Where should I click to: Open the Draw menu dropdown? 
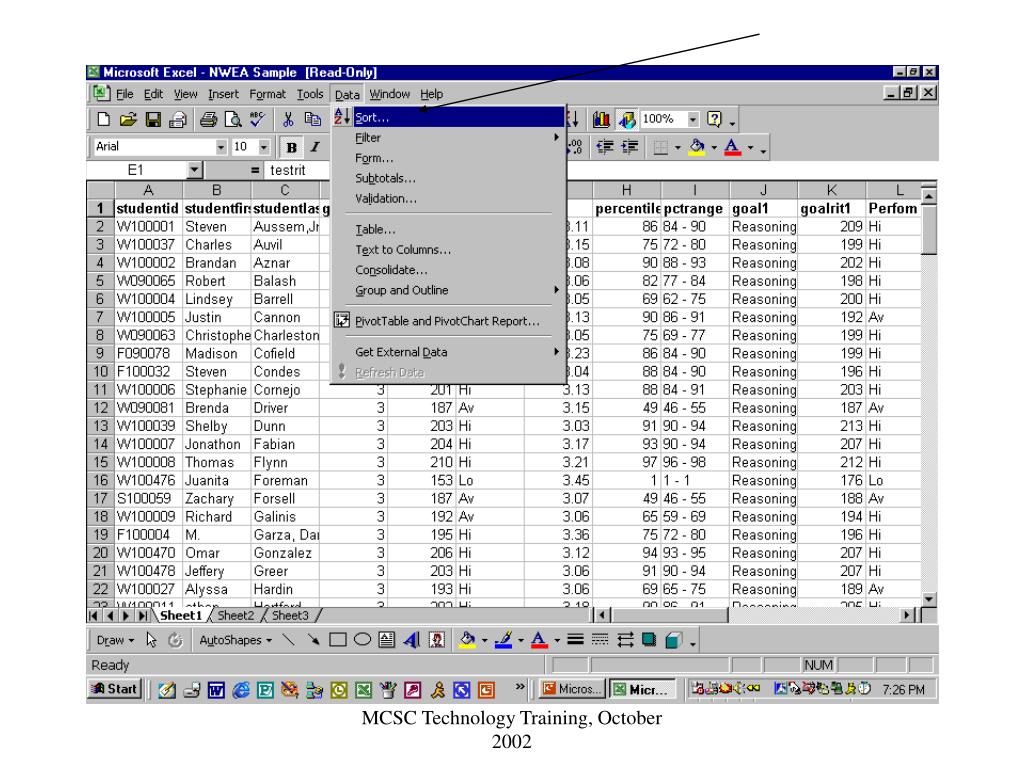[115, 641]
